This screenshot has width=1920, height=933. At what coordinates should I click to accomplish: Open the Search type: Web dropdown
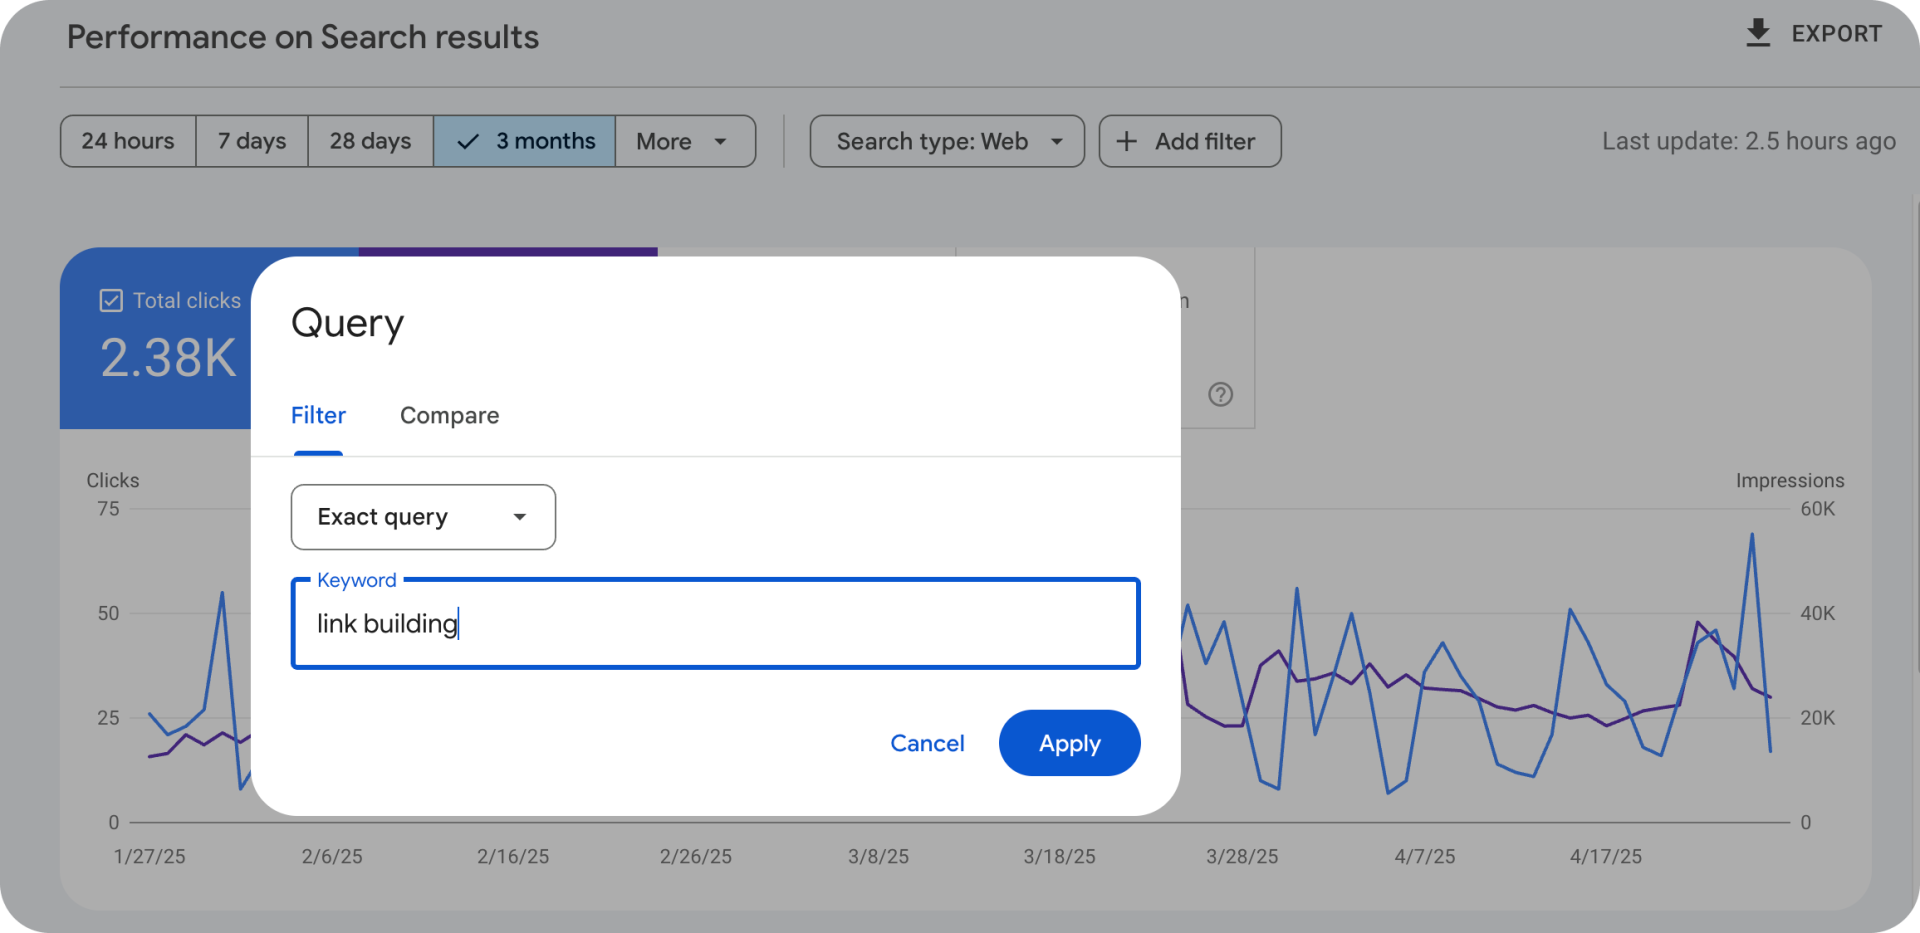coord(946,141)
